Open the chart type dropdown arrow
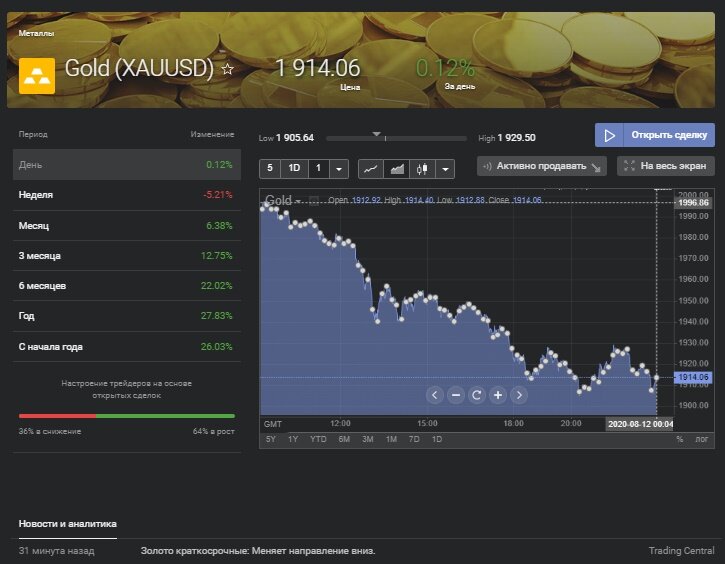 (446, 168)
